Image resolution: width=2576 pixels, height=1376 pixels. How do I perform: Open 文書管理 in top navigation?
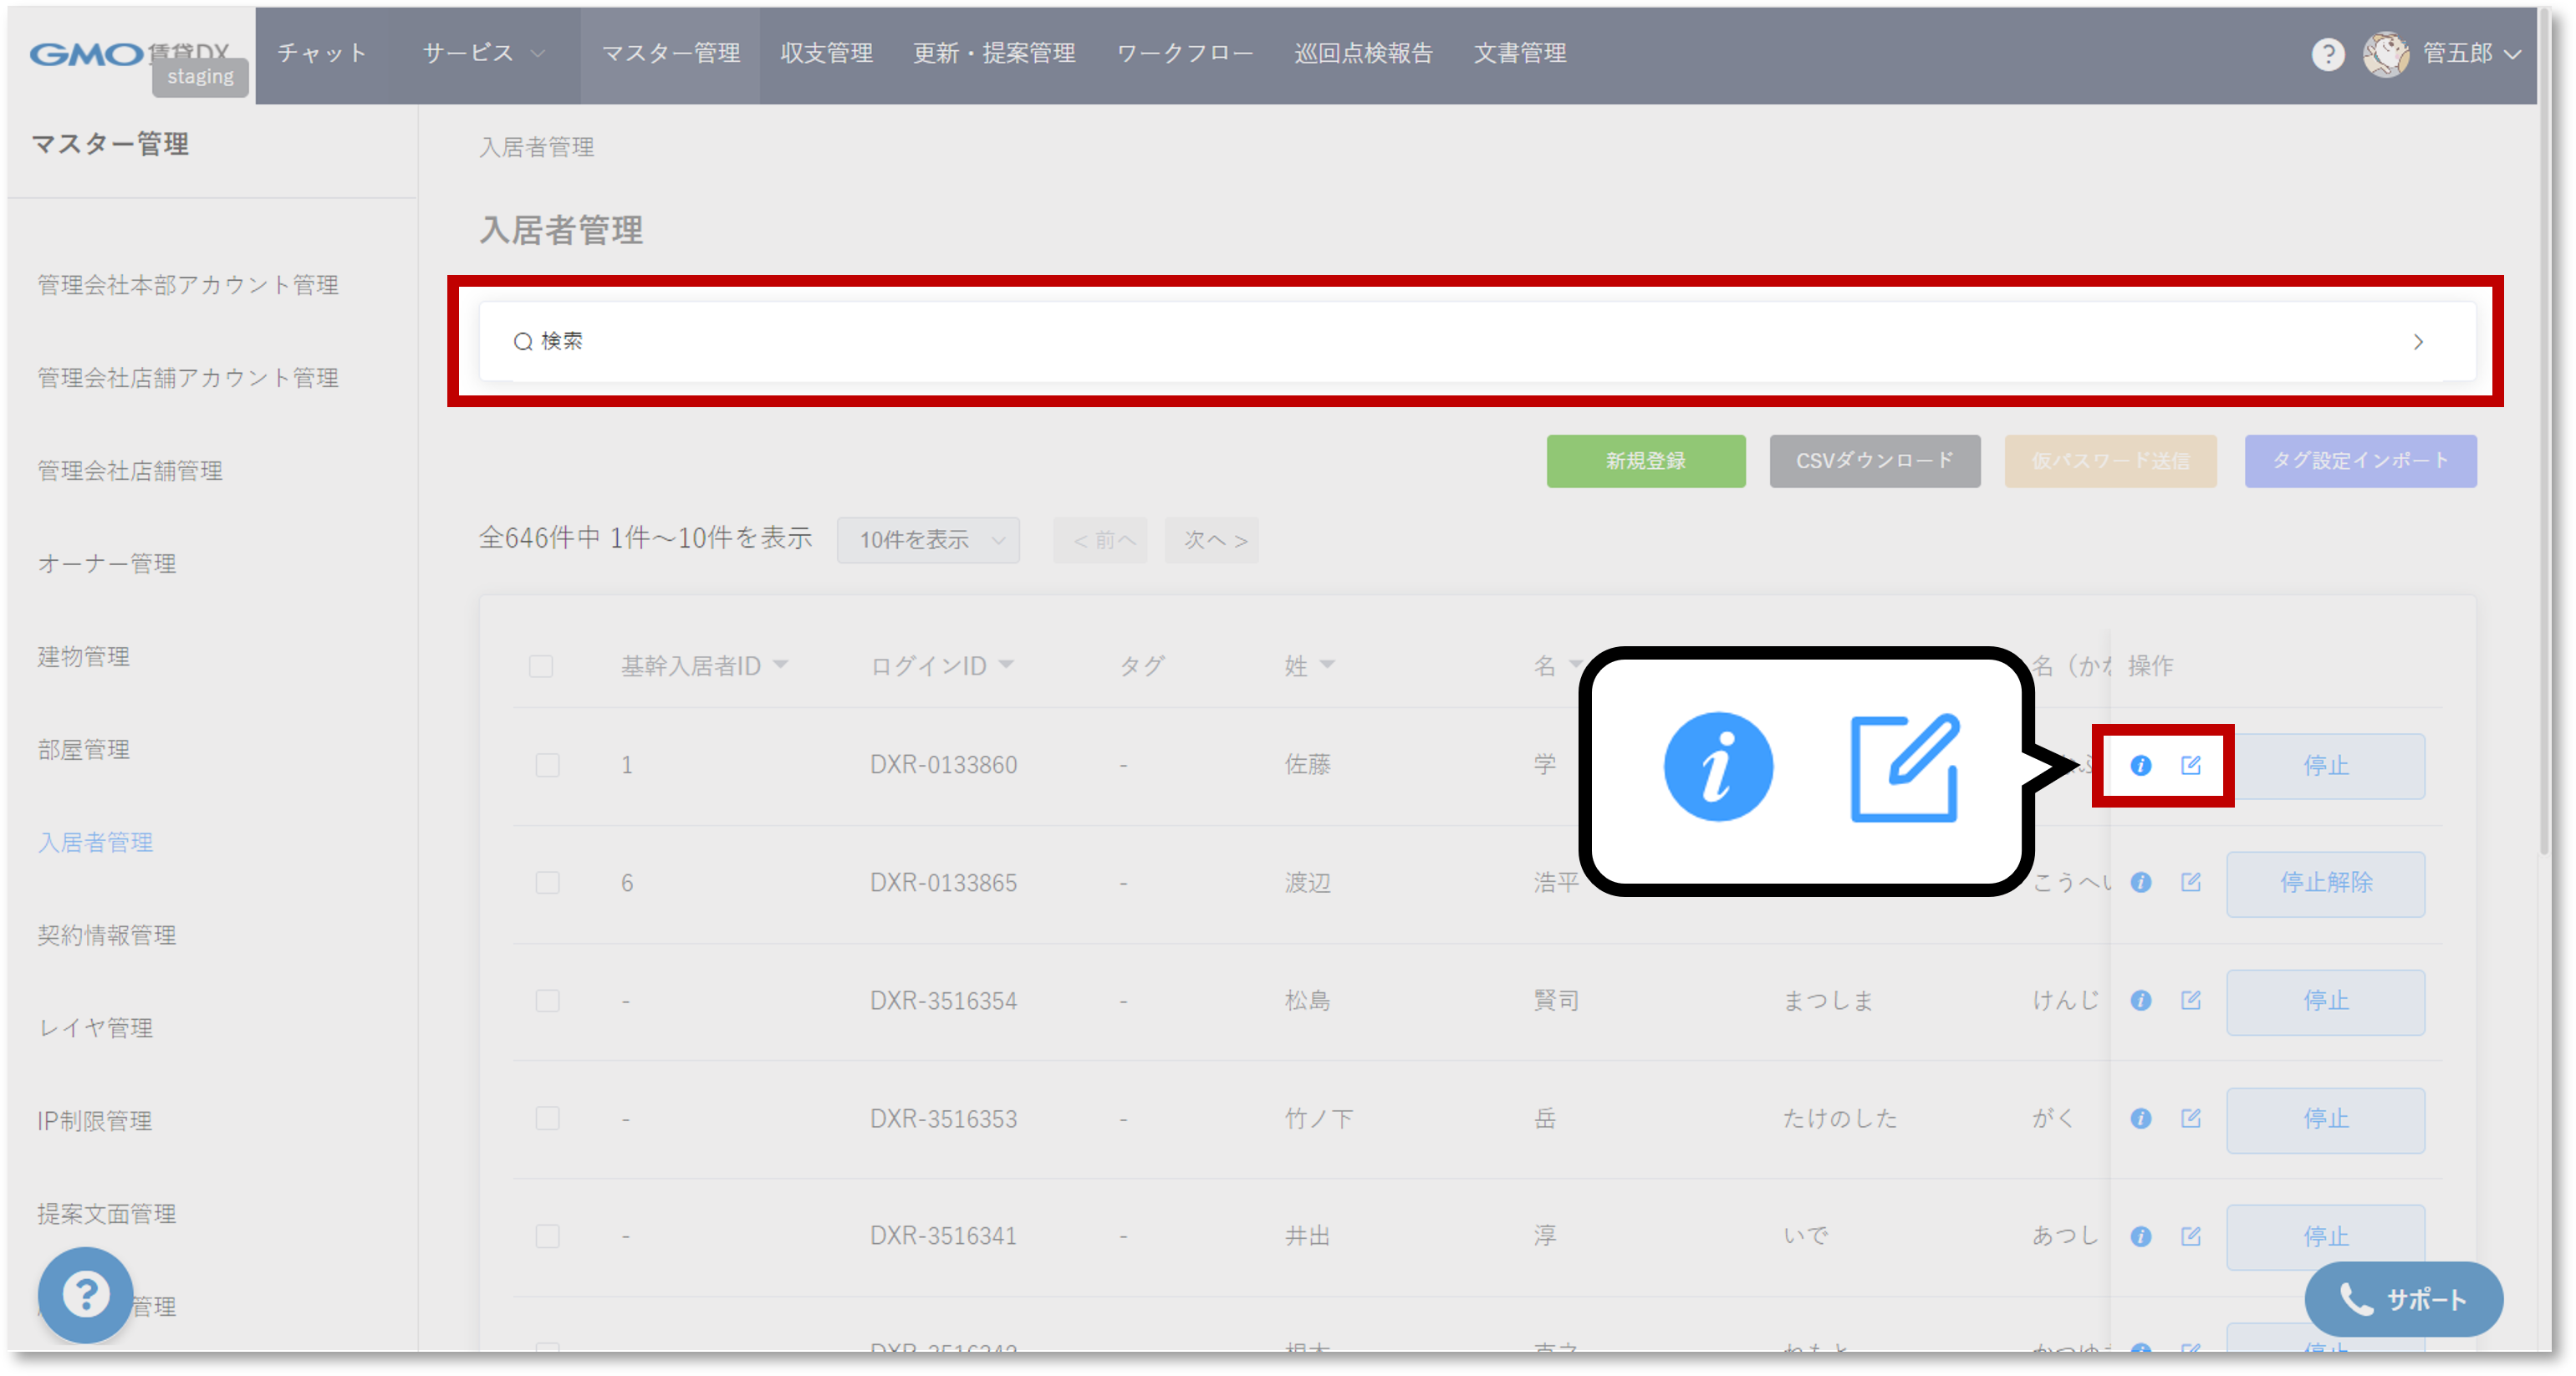point(1519,54)
